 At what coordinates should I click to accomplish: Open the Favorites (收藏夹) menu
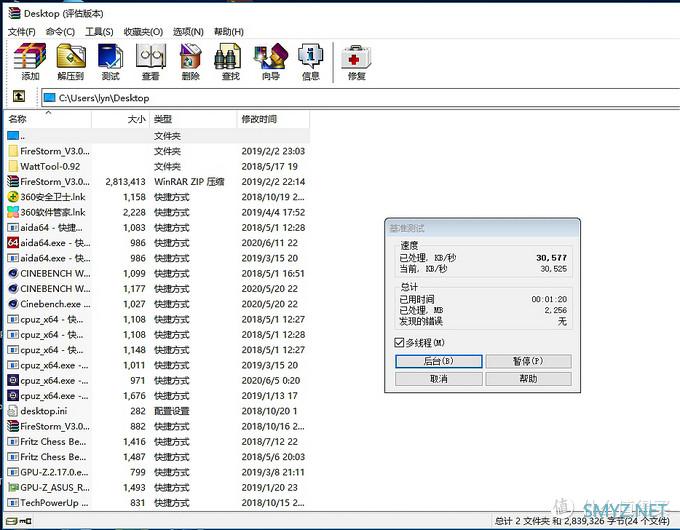(x=143, y=32)
